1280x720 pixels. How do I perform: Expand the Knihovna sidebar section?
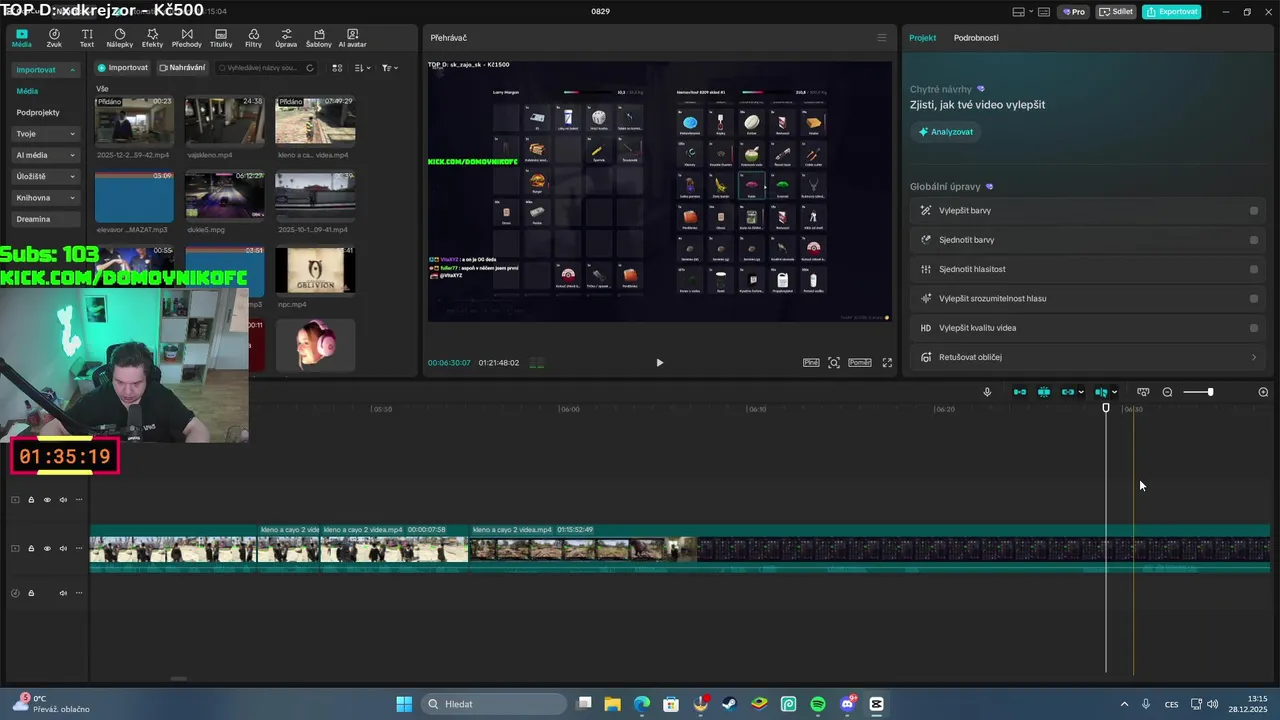coord(72,198)
